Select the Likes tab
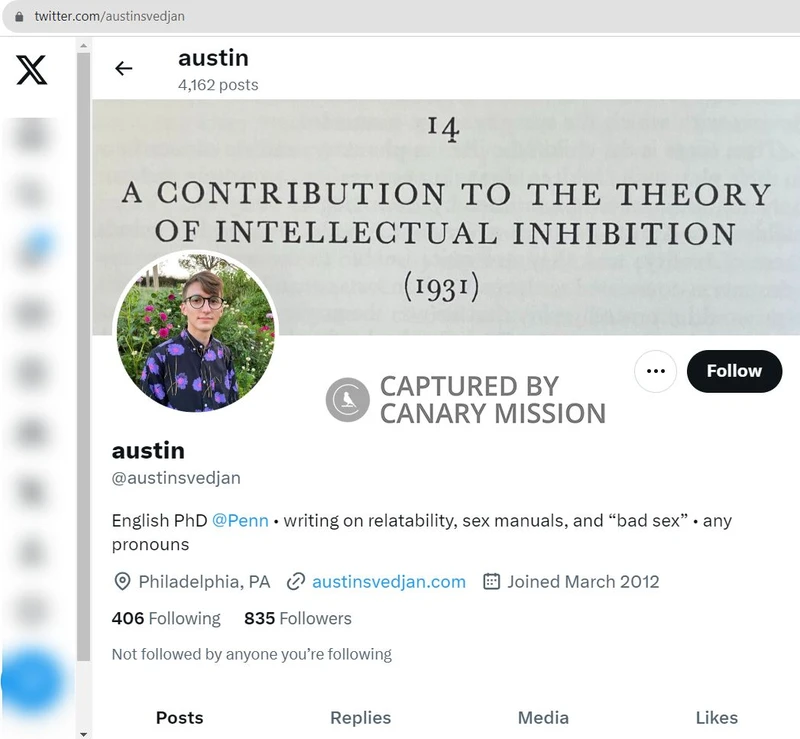This screenshot has width=800, height=739. point(716,718)
